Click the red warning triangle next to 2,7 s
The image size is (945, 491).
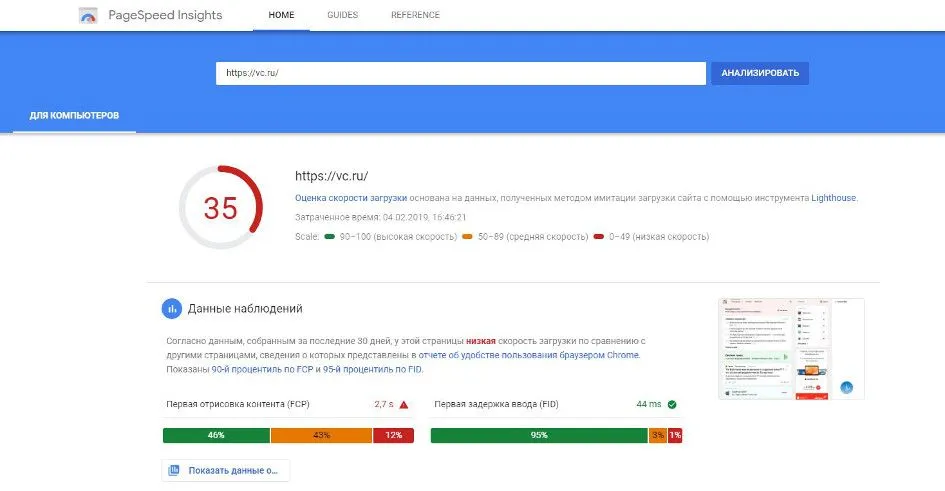point(404,404)
